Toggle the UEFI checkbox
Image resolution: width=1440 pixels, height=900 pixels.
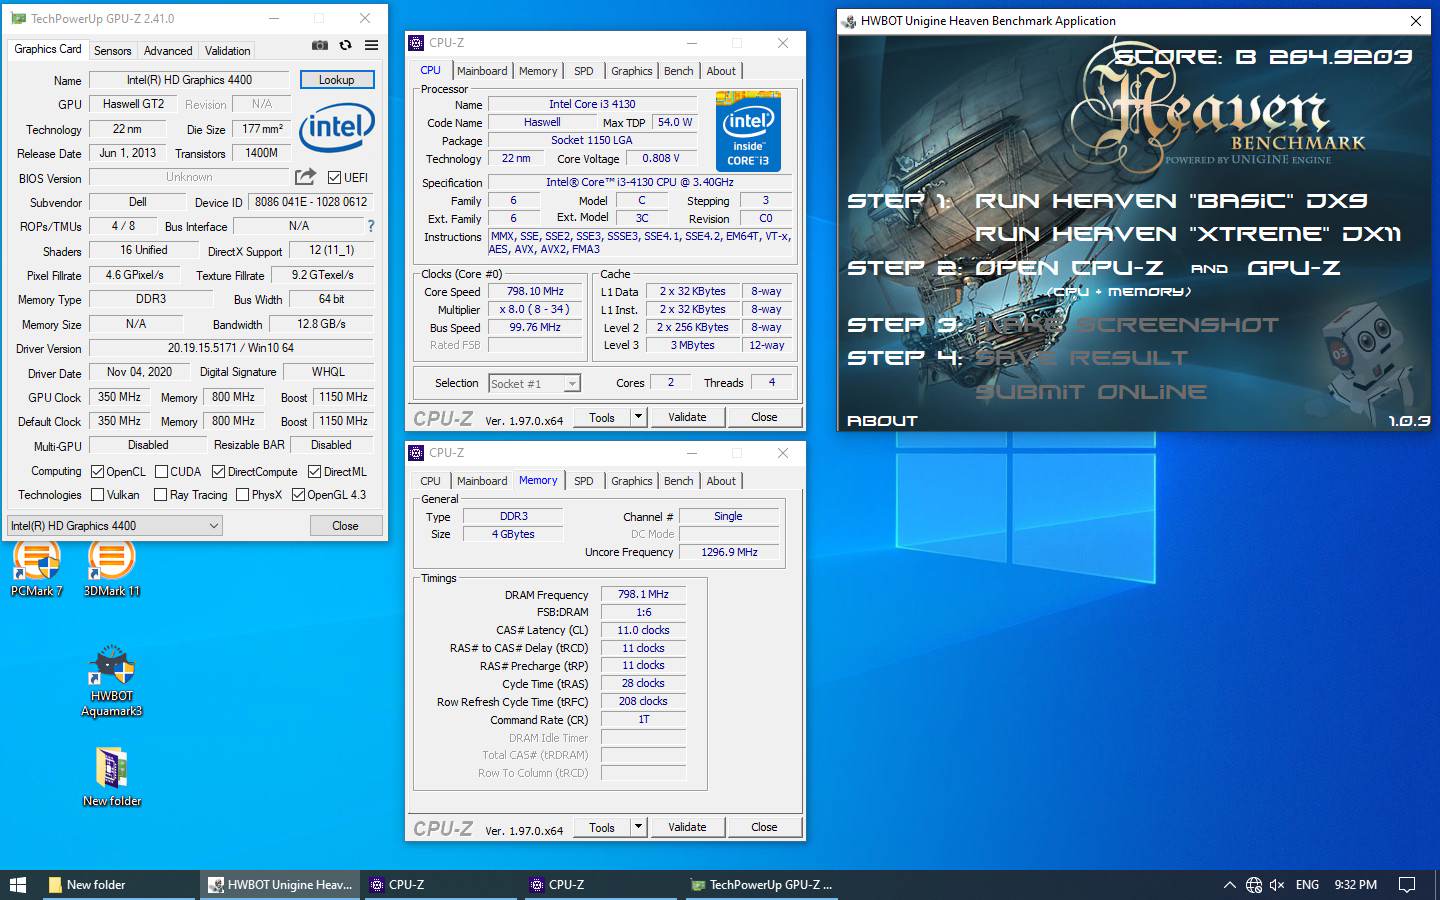tap(334, 178)
